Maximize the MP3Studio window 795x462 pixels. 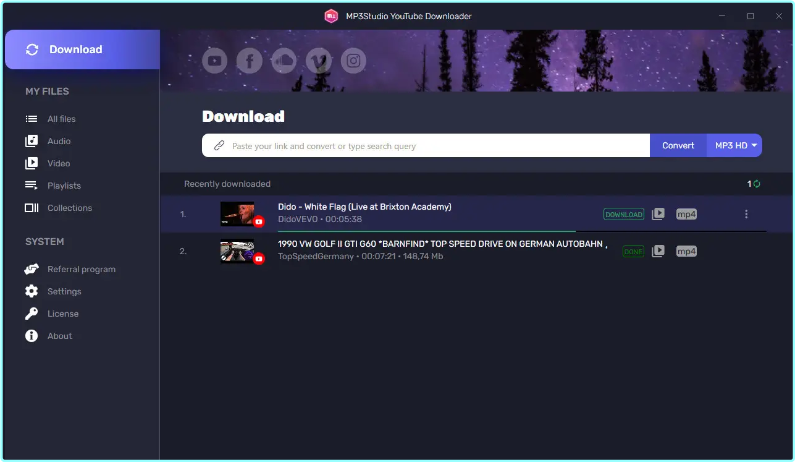click(x=750, y=16)
